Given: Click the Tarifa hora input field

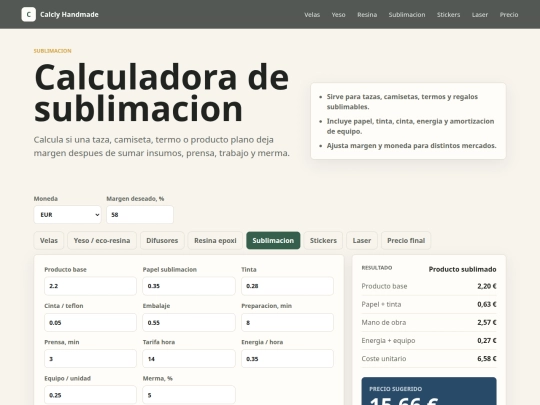Looking at the screenshot, I should point(189,359).
